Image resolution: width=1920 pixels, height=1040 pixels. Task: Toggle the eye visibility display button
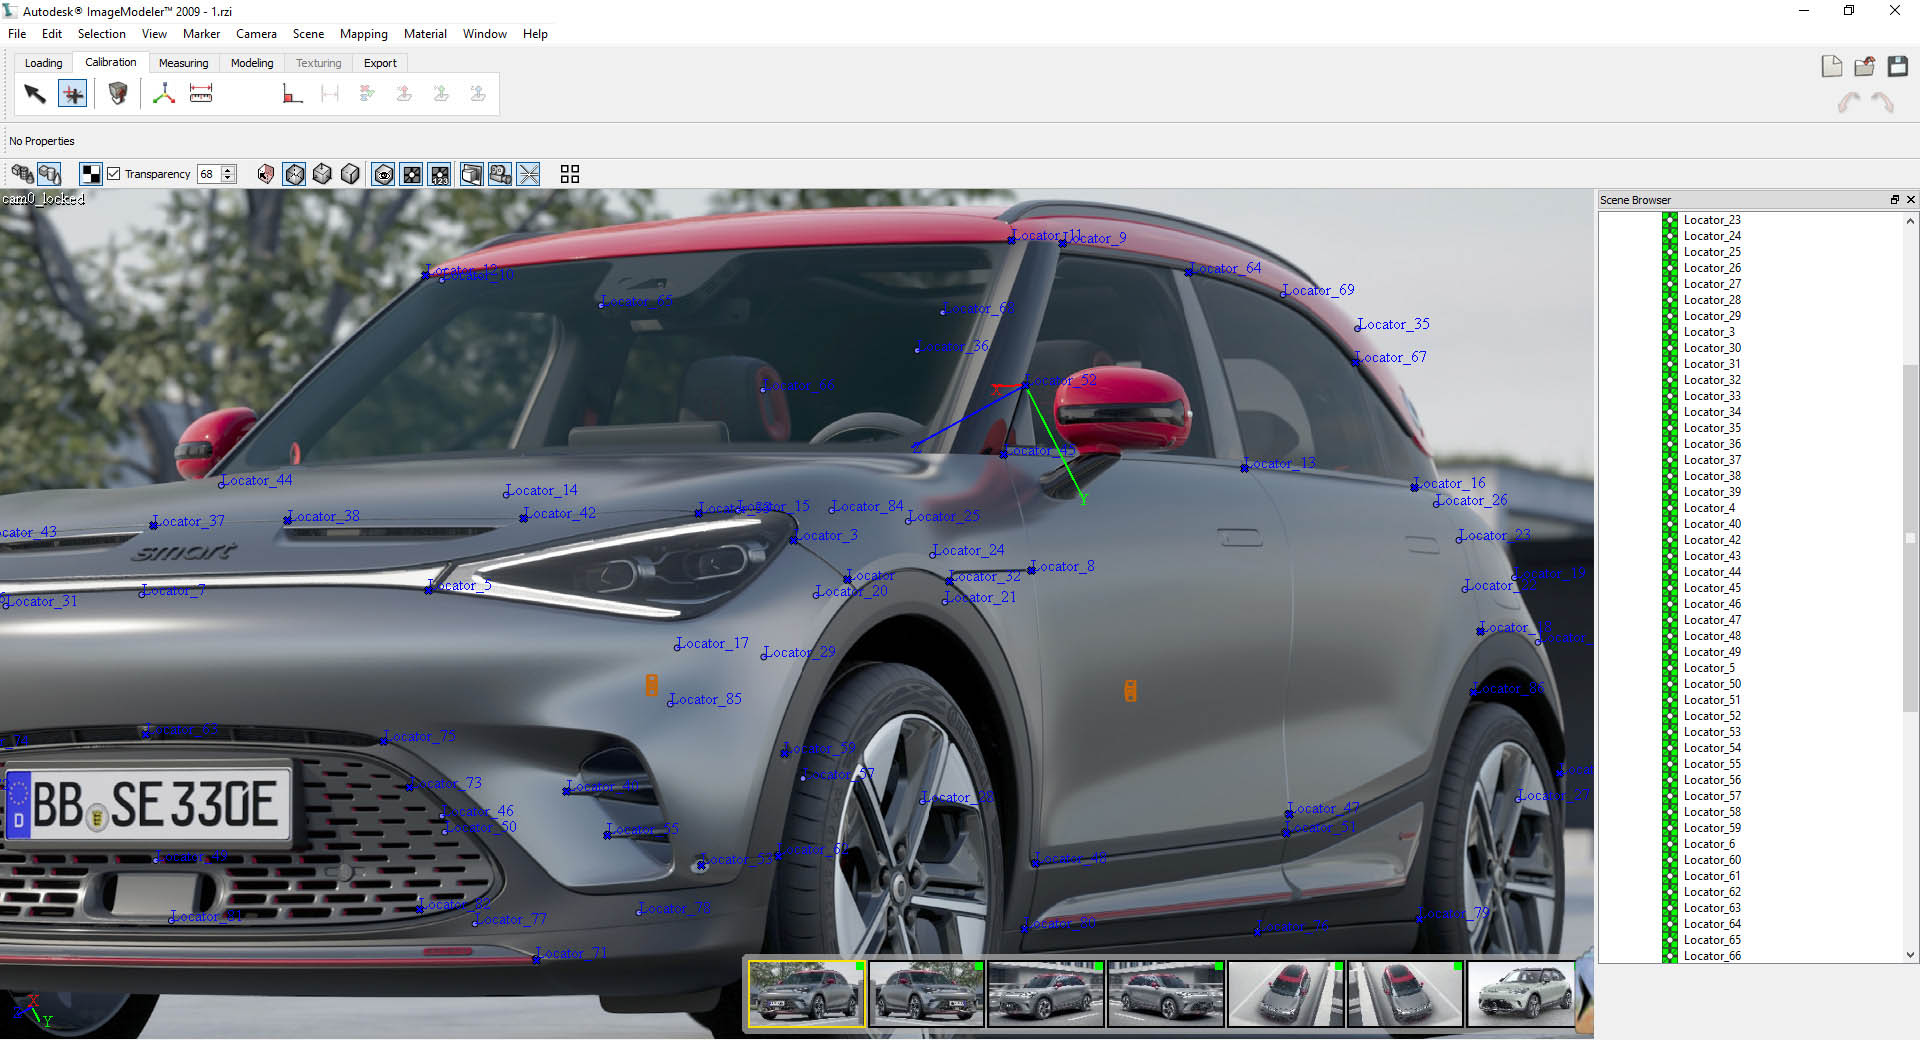click(x=383, y=174)
